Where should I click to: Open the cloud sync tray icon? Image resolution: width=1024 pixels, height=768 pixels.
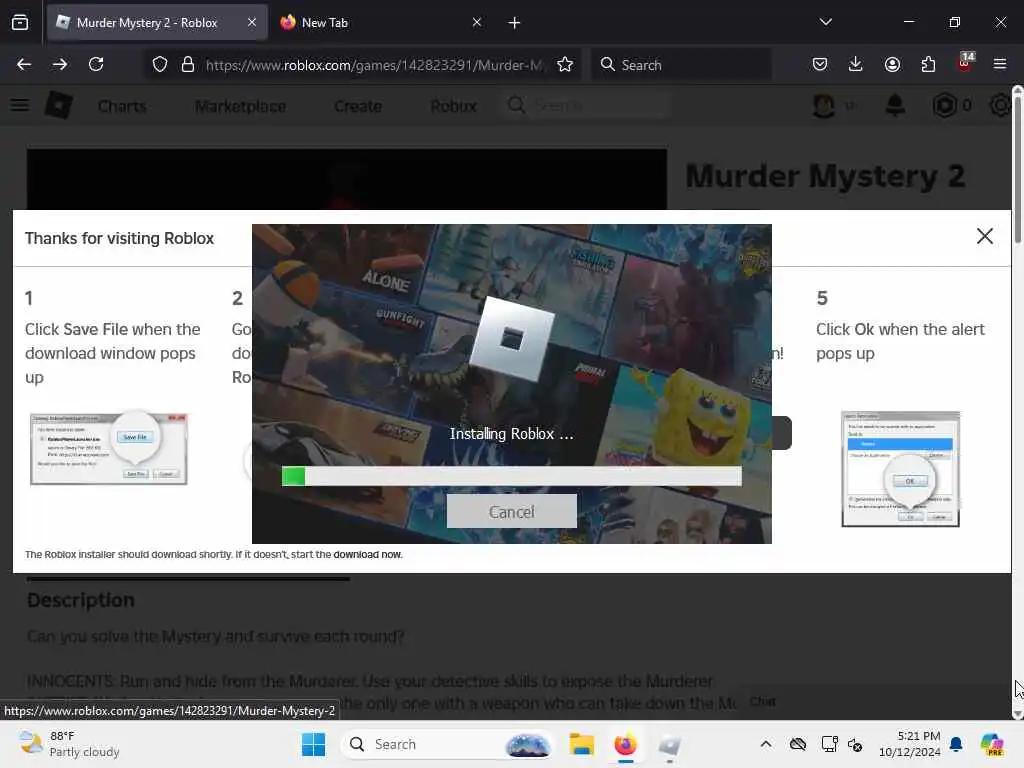[797, 744]
